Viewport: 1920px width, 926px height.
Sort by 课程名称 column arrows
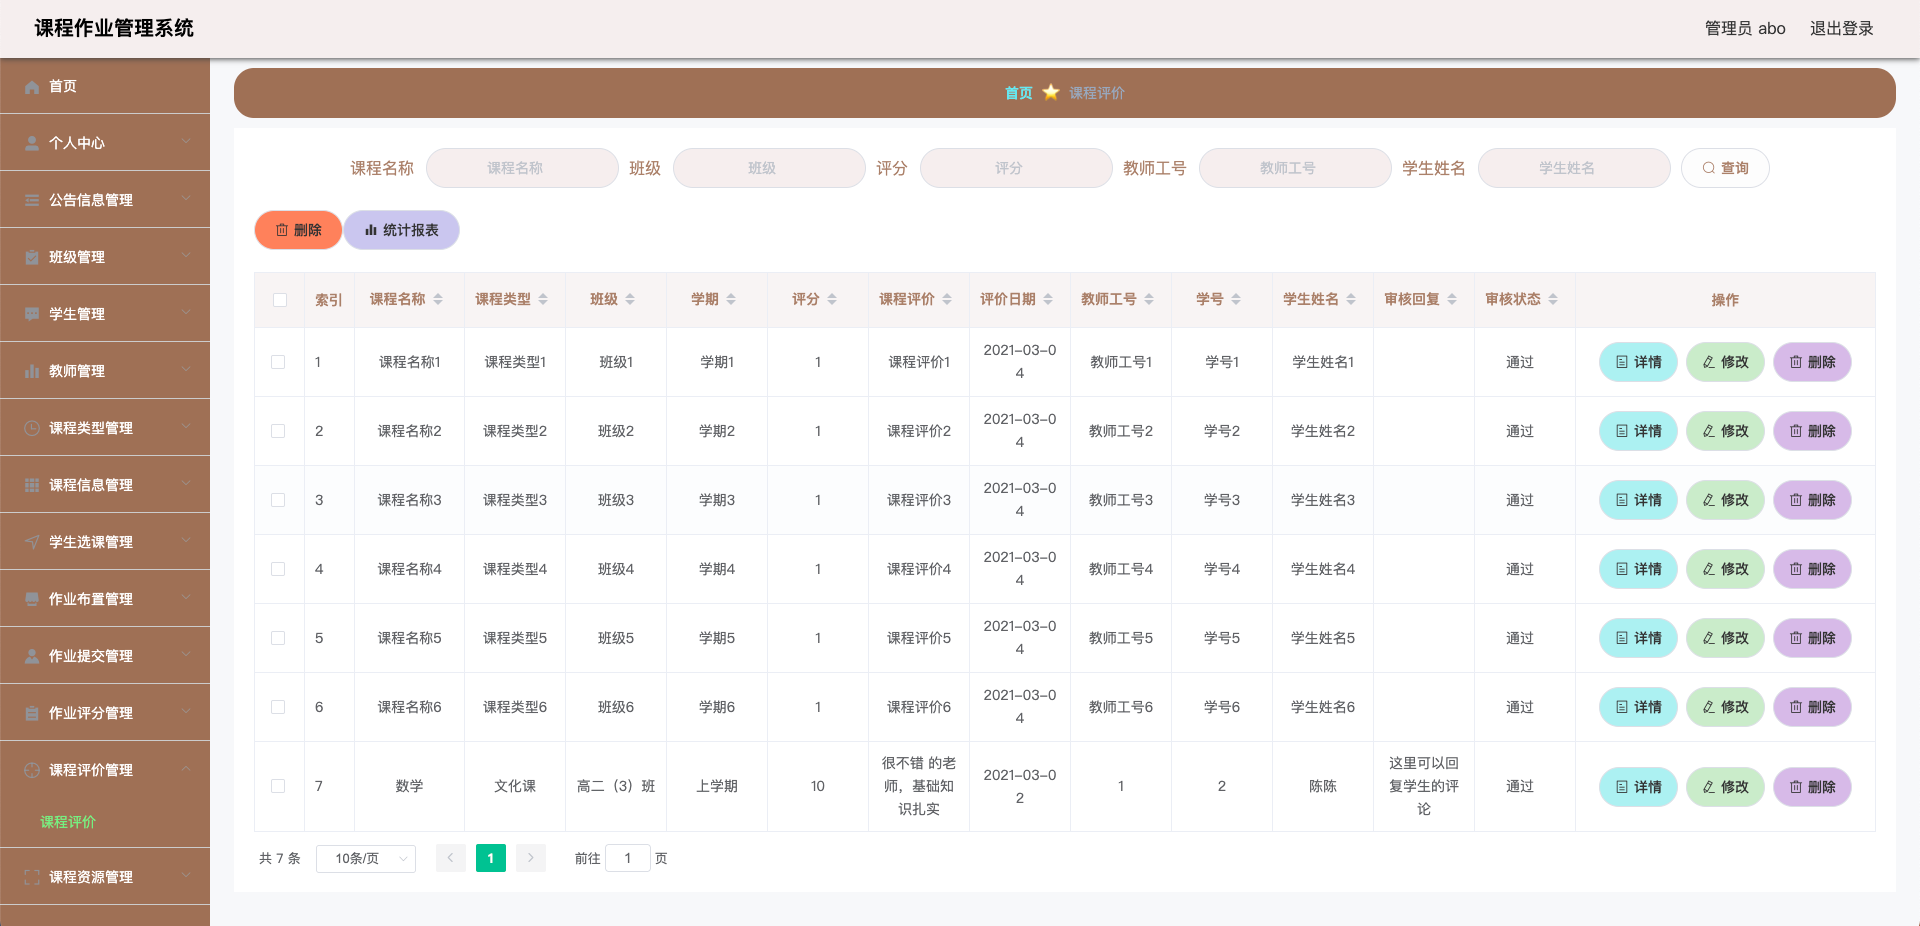tap(438, 299)
